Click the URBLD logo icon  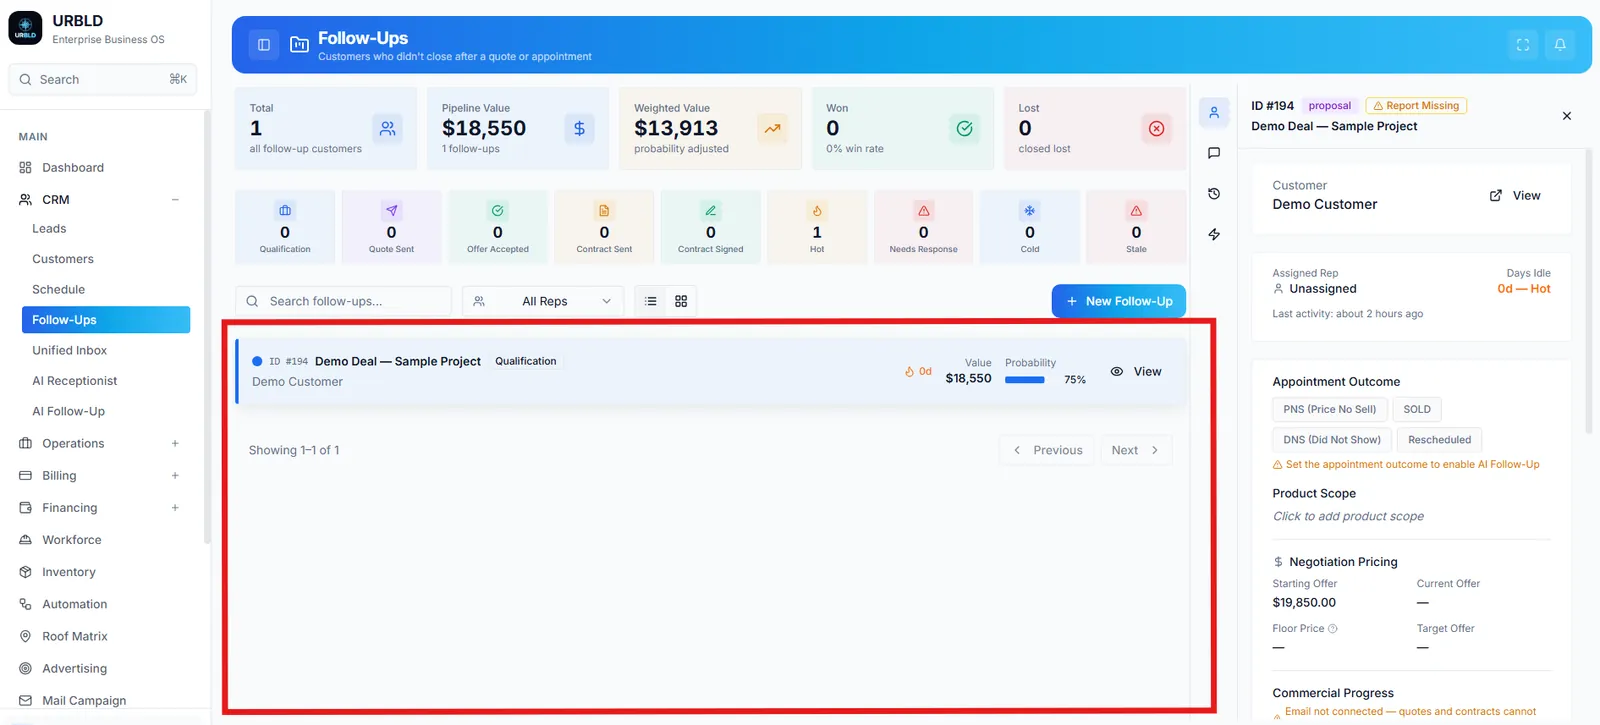click(25, 28)
